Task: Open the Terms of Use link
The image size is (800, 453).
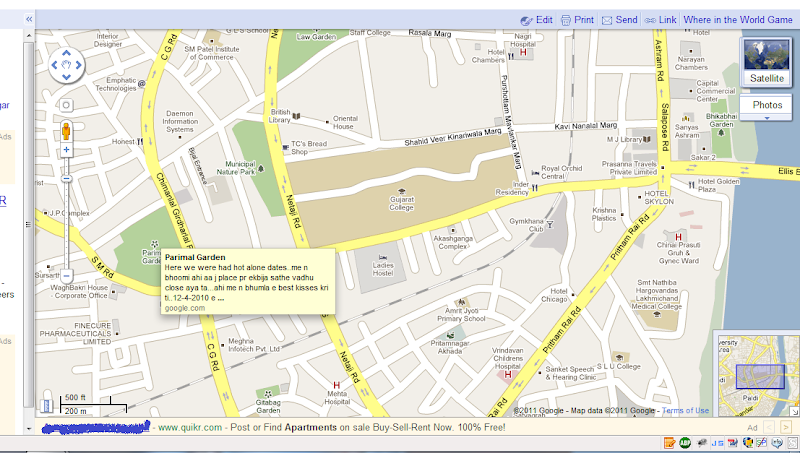Action: (x=685, y=410)
